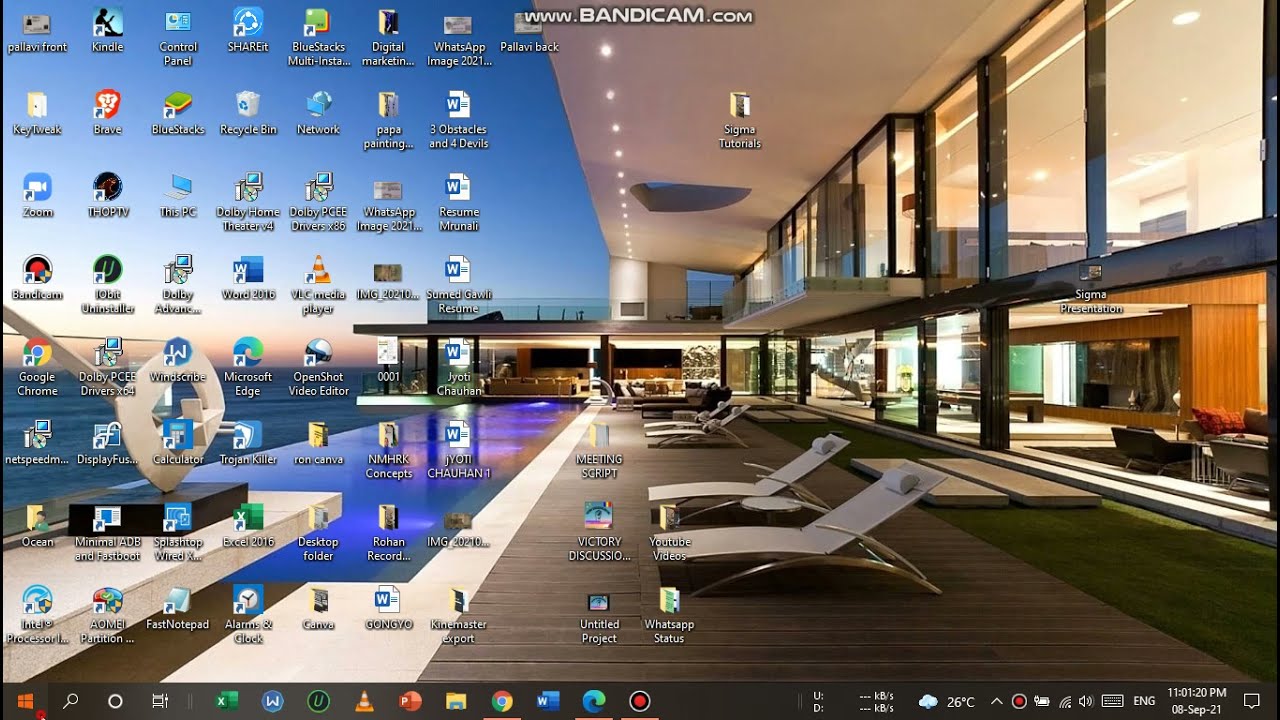The image size is (1280, 720).
Task: Open OpenShot Video Editor shortcut
Action: click(318, 367)
